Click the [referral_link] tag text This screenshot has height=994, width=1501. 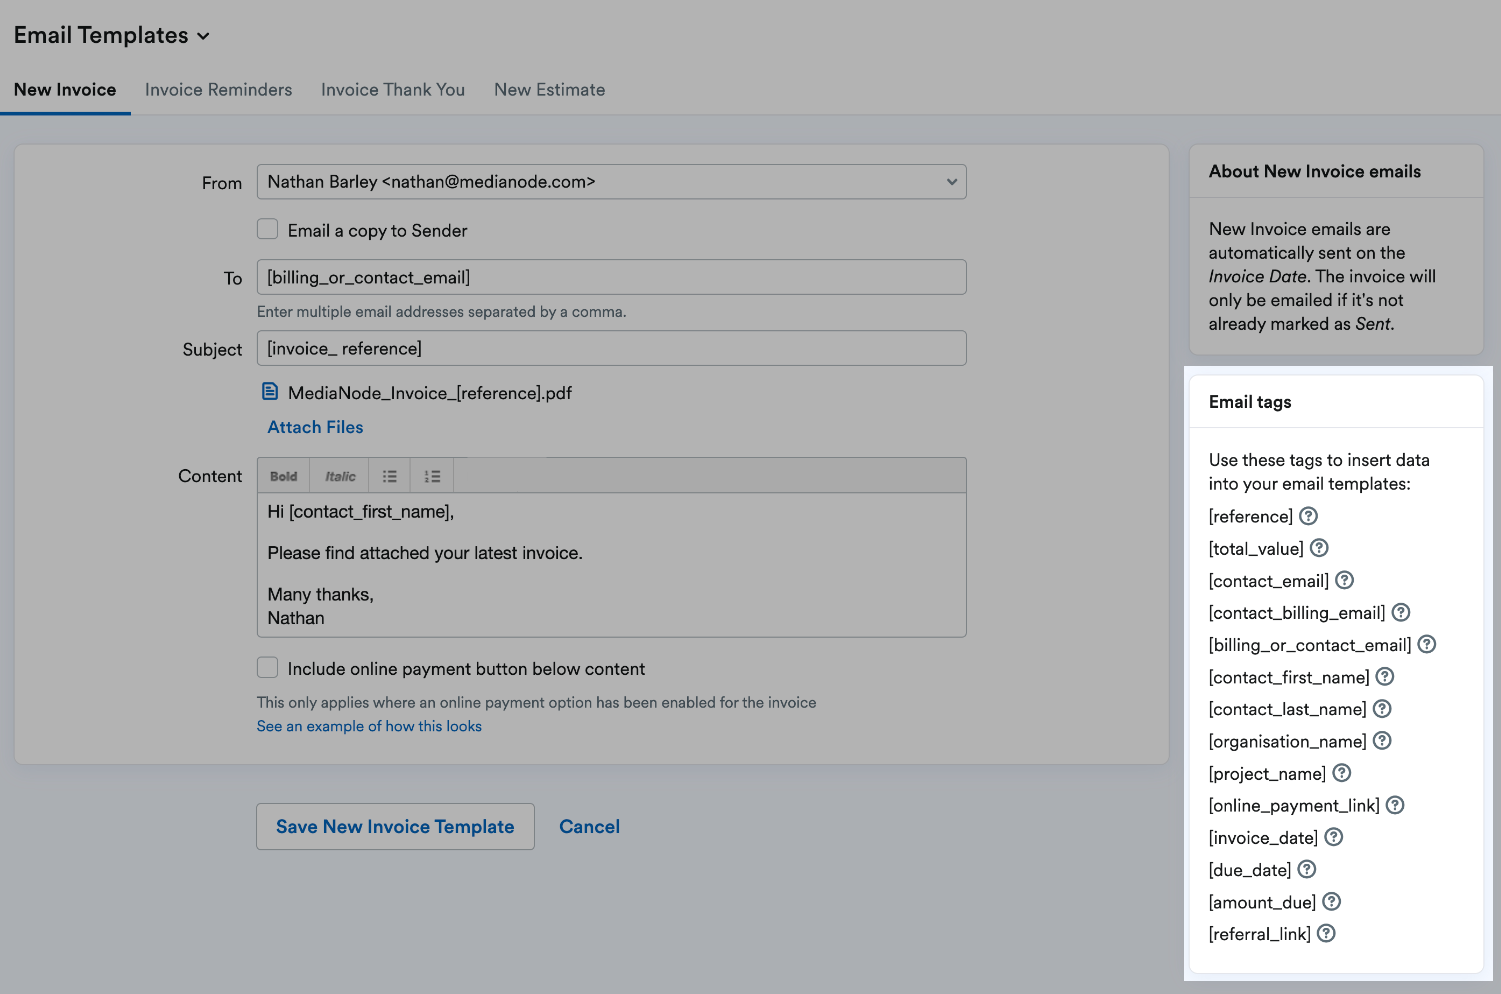click(1260, 934)
